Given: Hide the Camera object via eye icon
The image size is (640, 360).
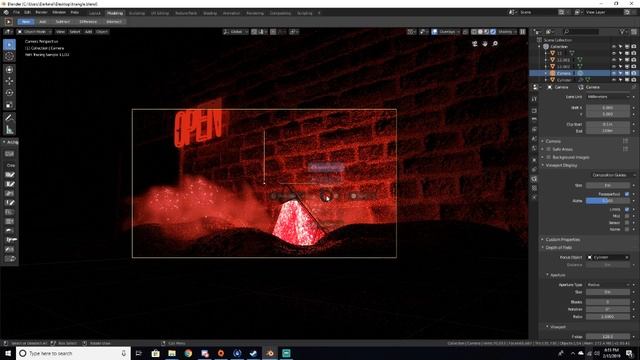Looking at the screenshot, I should click(614, 73).
